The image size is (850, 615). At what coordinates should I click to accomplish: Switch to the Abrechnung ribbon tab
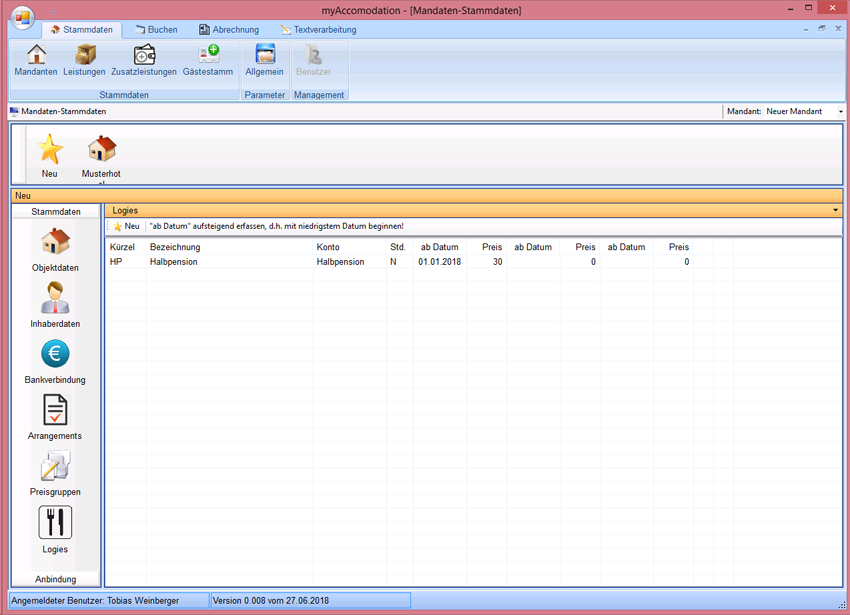click(228, 30)
